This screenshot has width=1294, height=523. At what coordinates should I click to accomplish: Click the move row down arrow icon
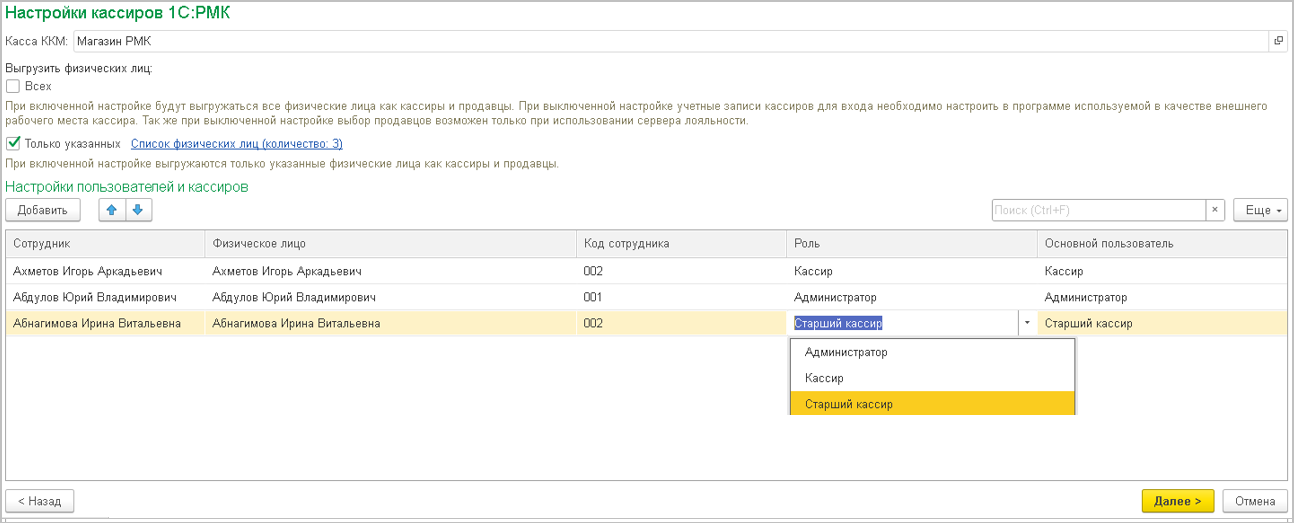(137, 210)
